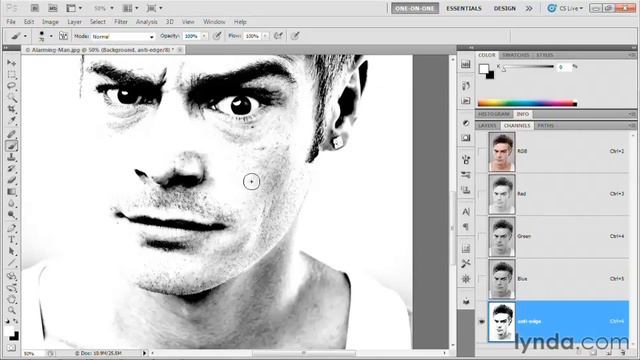Hide the anti-edge channel eye icon
Viewport: 640px width, 360px height.
[482, 322]
